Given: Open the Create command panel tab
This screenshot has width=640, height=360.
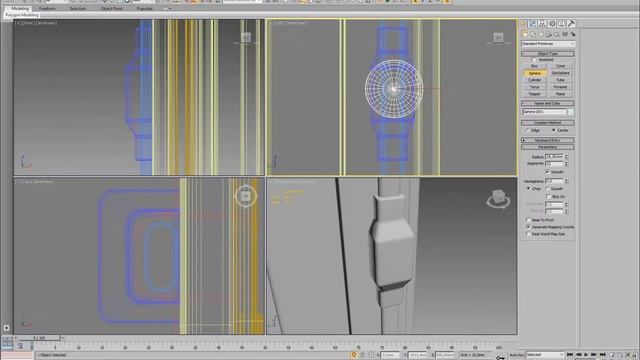Looking at the screenshot, I should (x=523, y=24).
